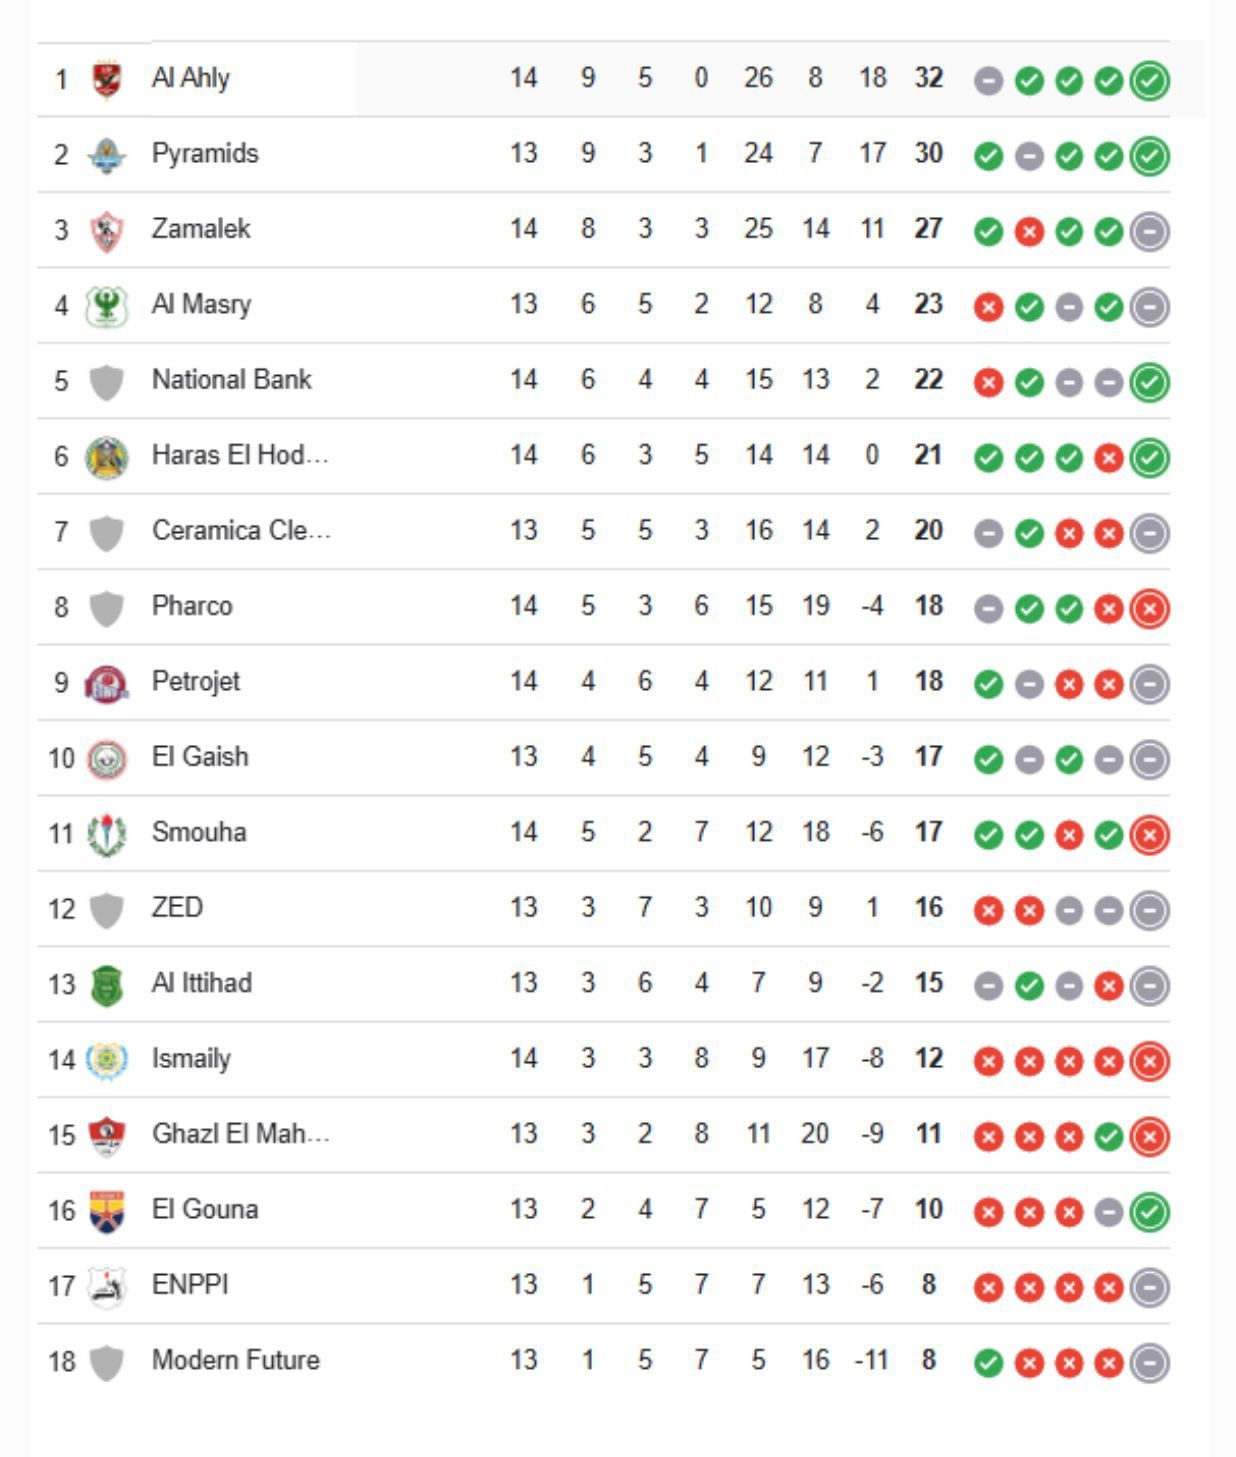This screenshot has height=1457, width=1236.
Task: Select the Pharco team name
Action: pos(192,606)
